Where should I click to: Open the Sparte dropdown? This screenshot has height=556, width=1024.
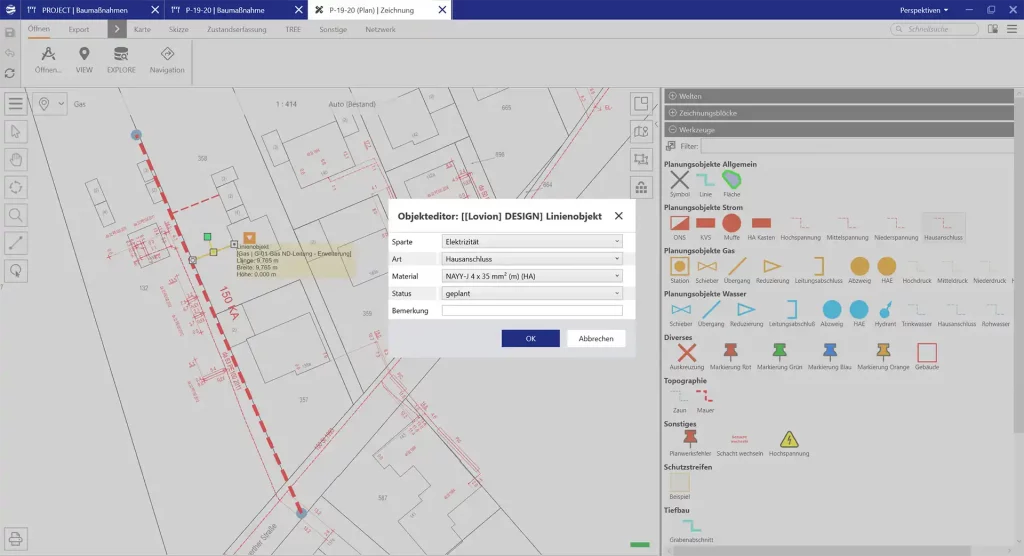click(532, 241)
